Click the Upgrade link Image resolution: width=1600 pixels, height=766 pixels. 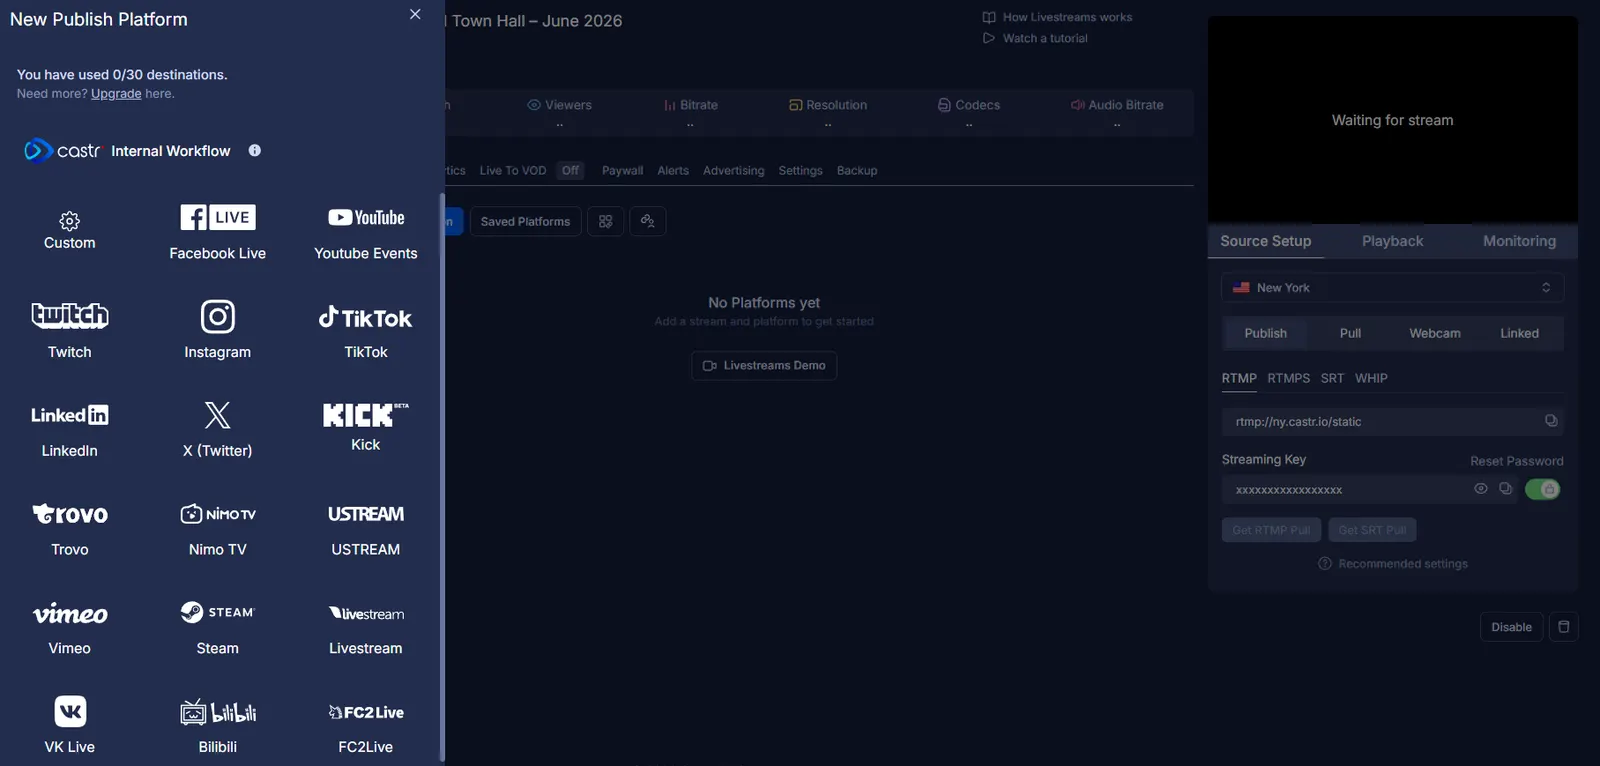(116, 93)
